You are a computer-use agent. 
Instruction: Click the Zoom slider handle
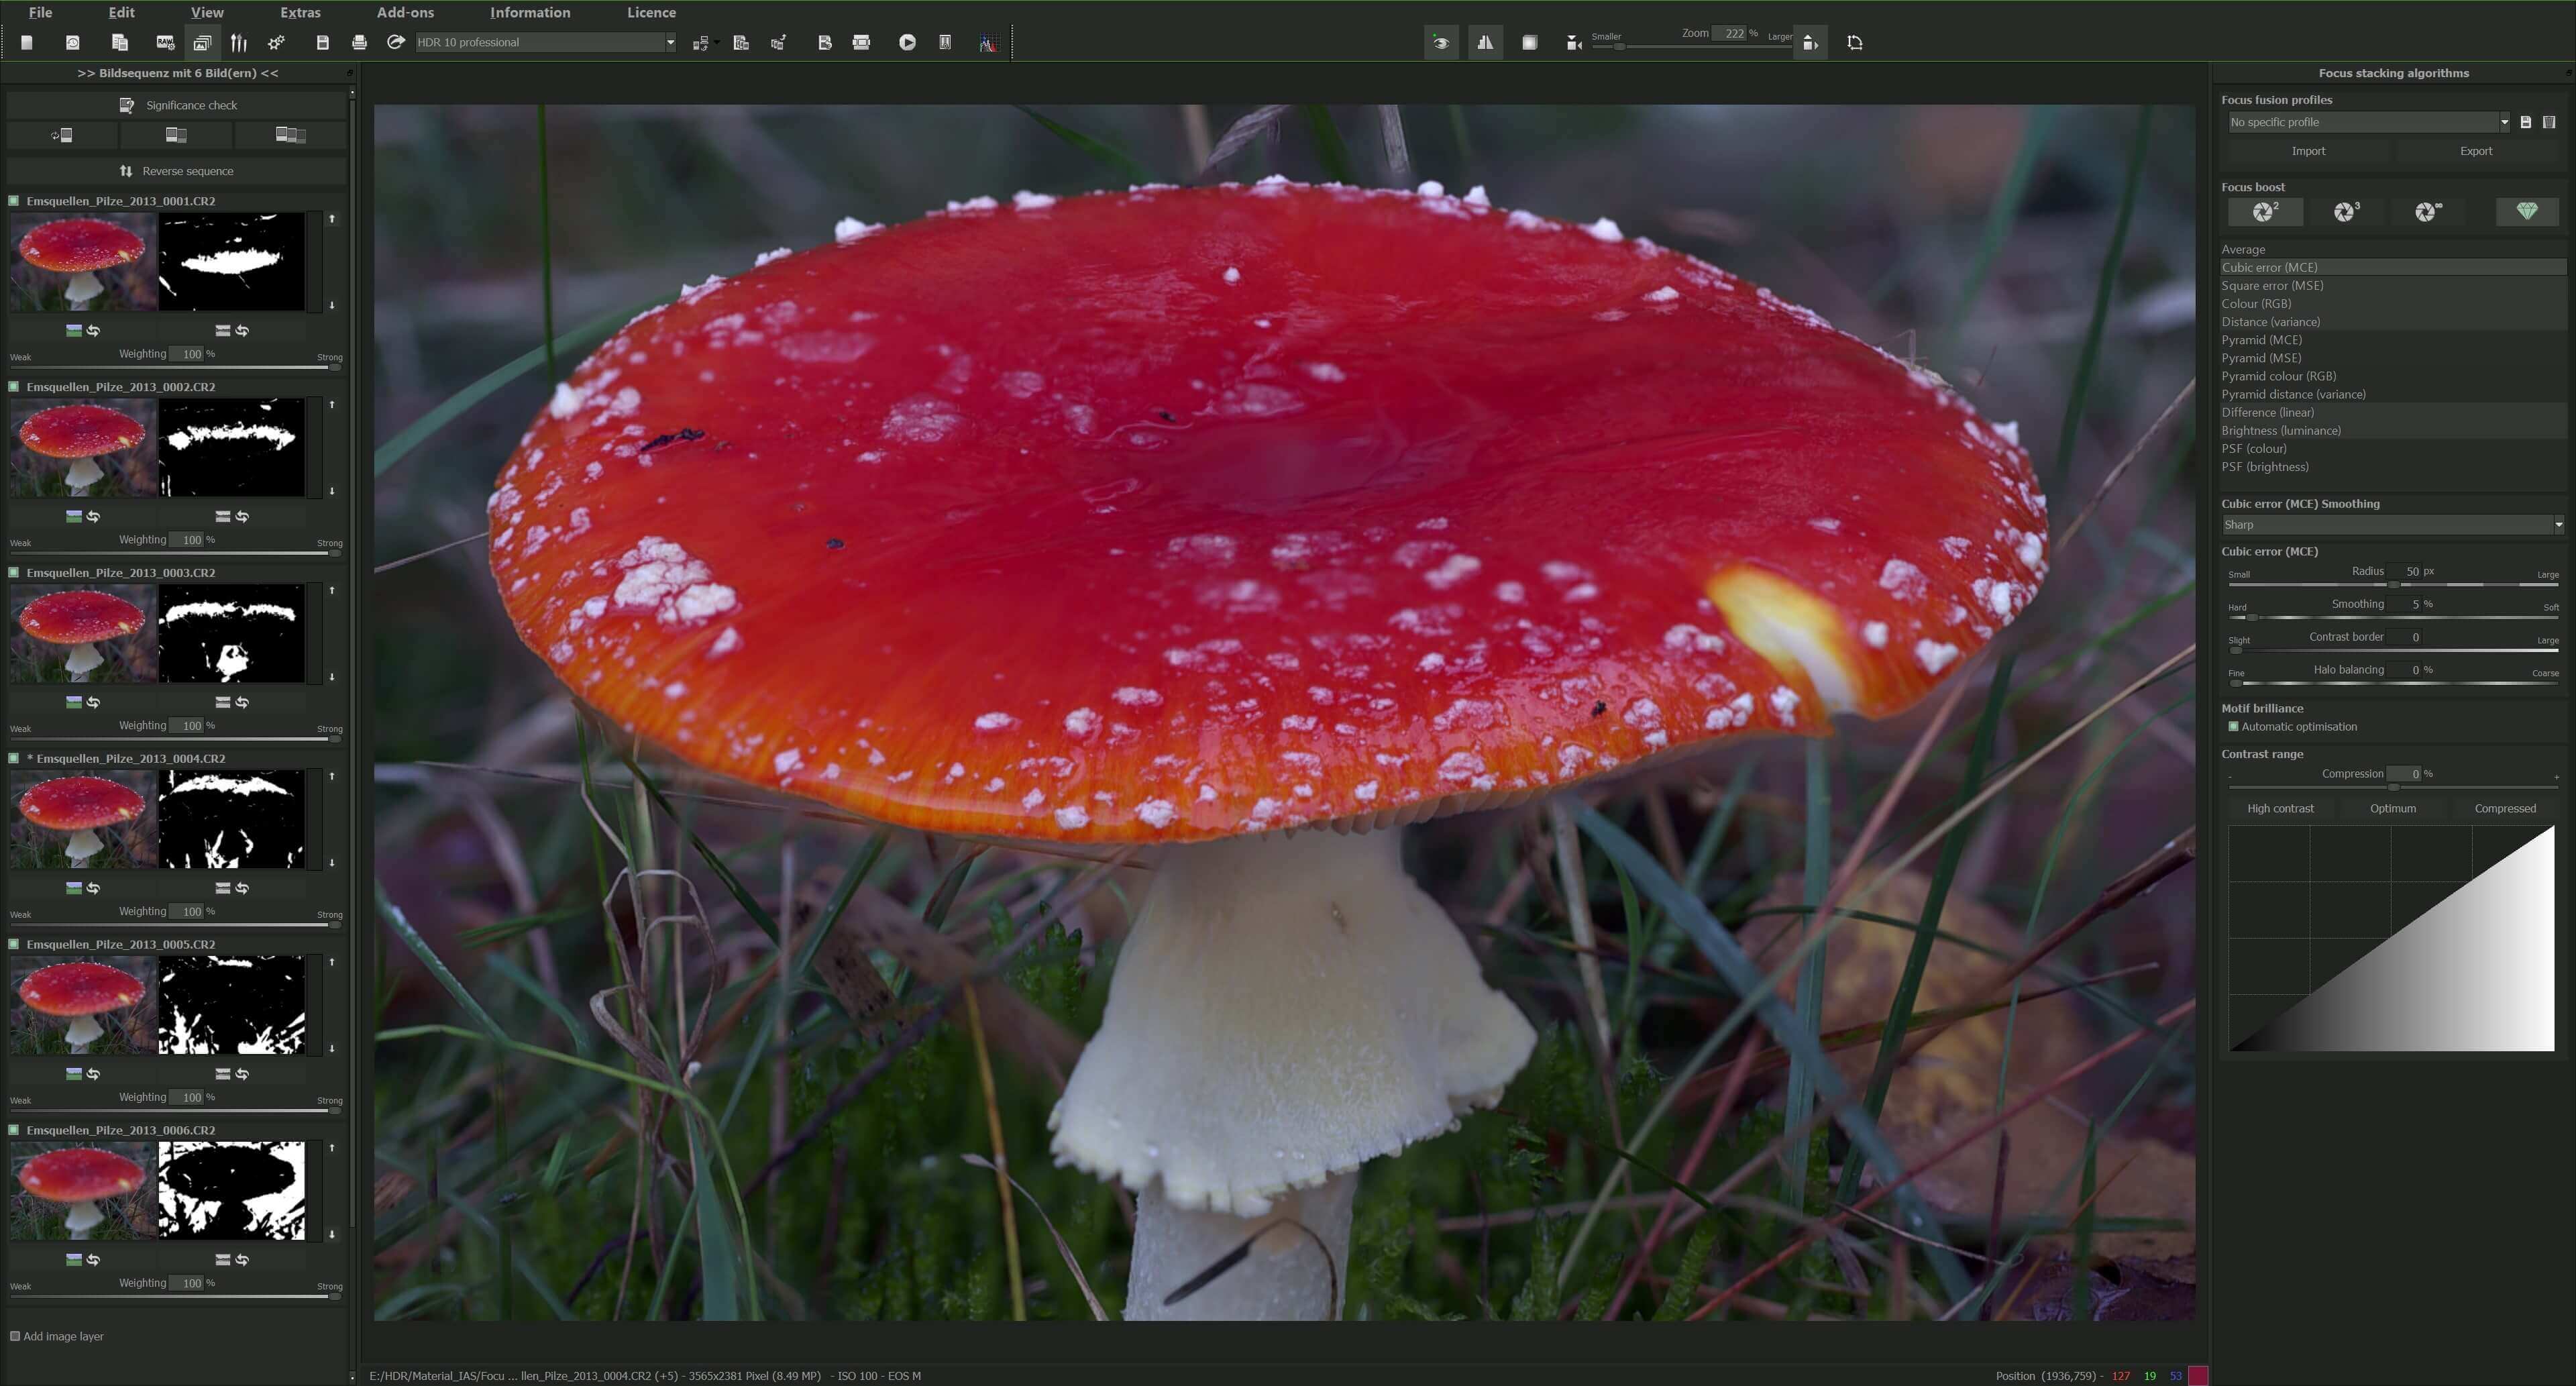(1619, 47)
